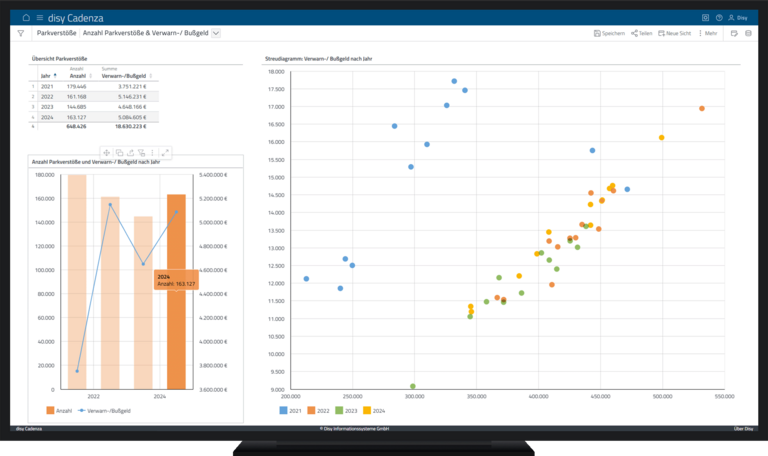The height and width of the screenshot is (456, 768).
Task: Click the total sum 18.630.223 €
Action: (x=131, y=126)
